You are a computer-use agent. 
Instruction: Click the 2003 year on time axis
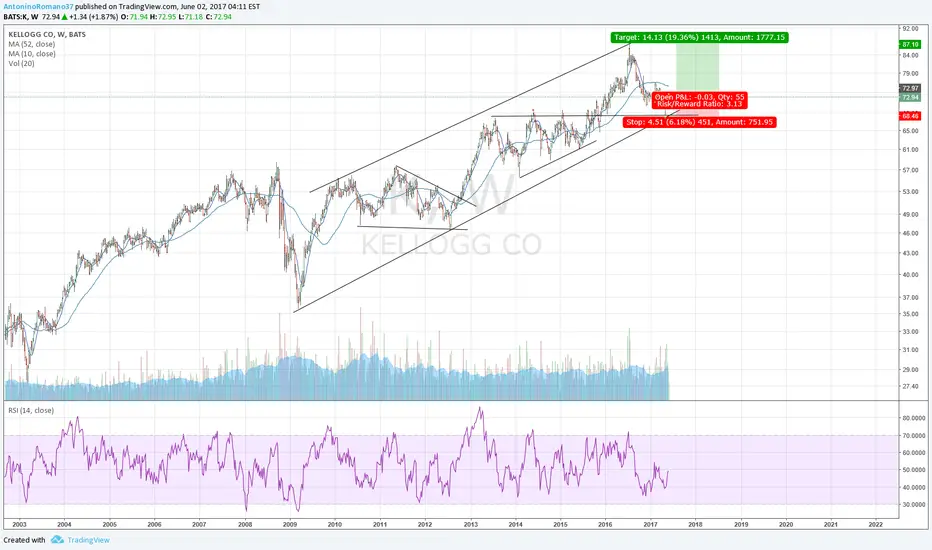(x=19, y=524)
